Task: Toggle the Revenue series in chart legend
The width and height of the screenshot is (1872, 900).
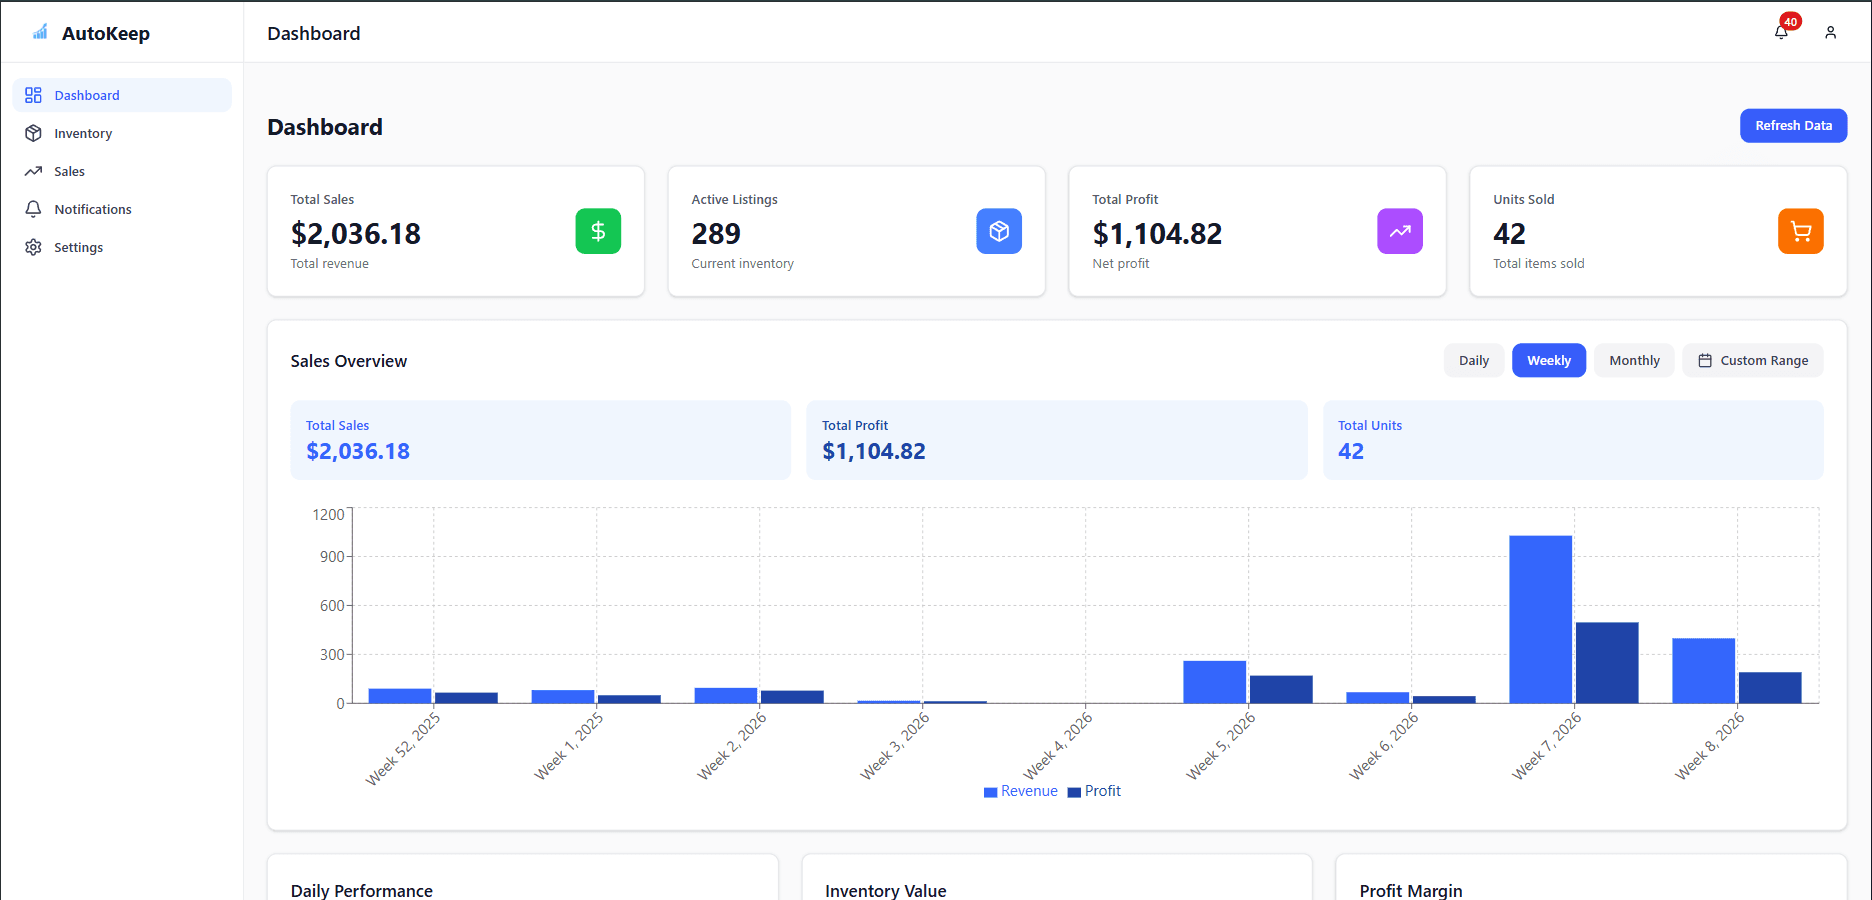Action: [1020, 790]
